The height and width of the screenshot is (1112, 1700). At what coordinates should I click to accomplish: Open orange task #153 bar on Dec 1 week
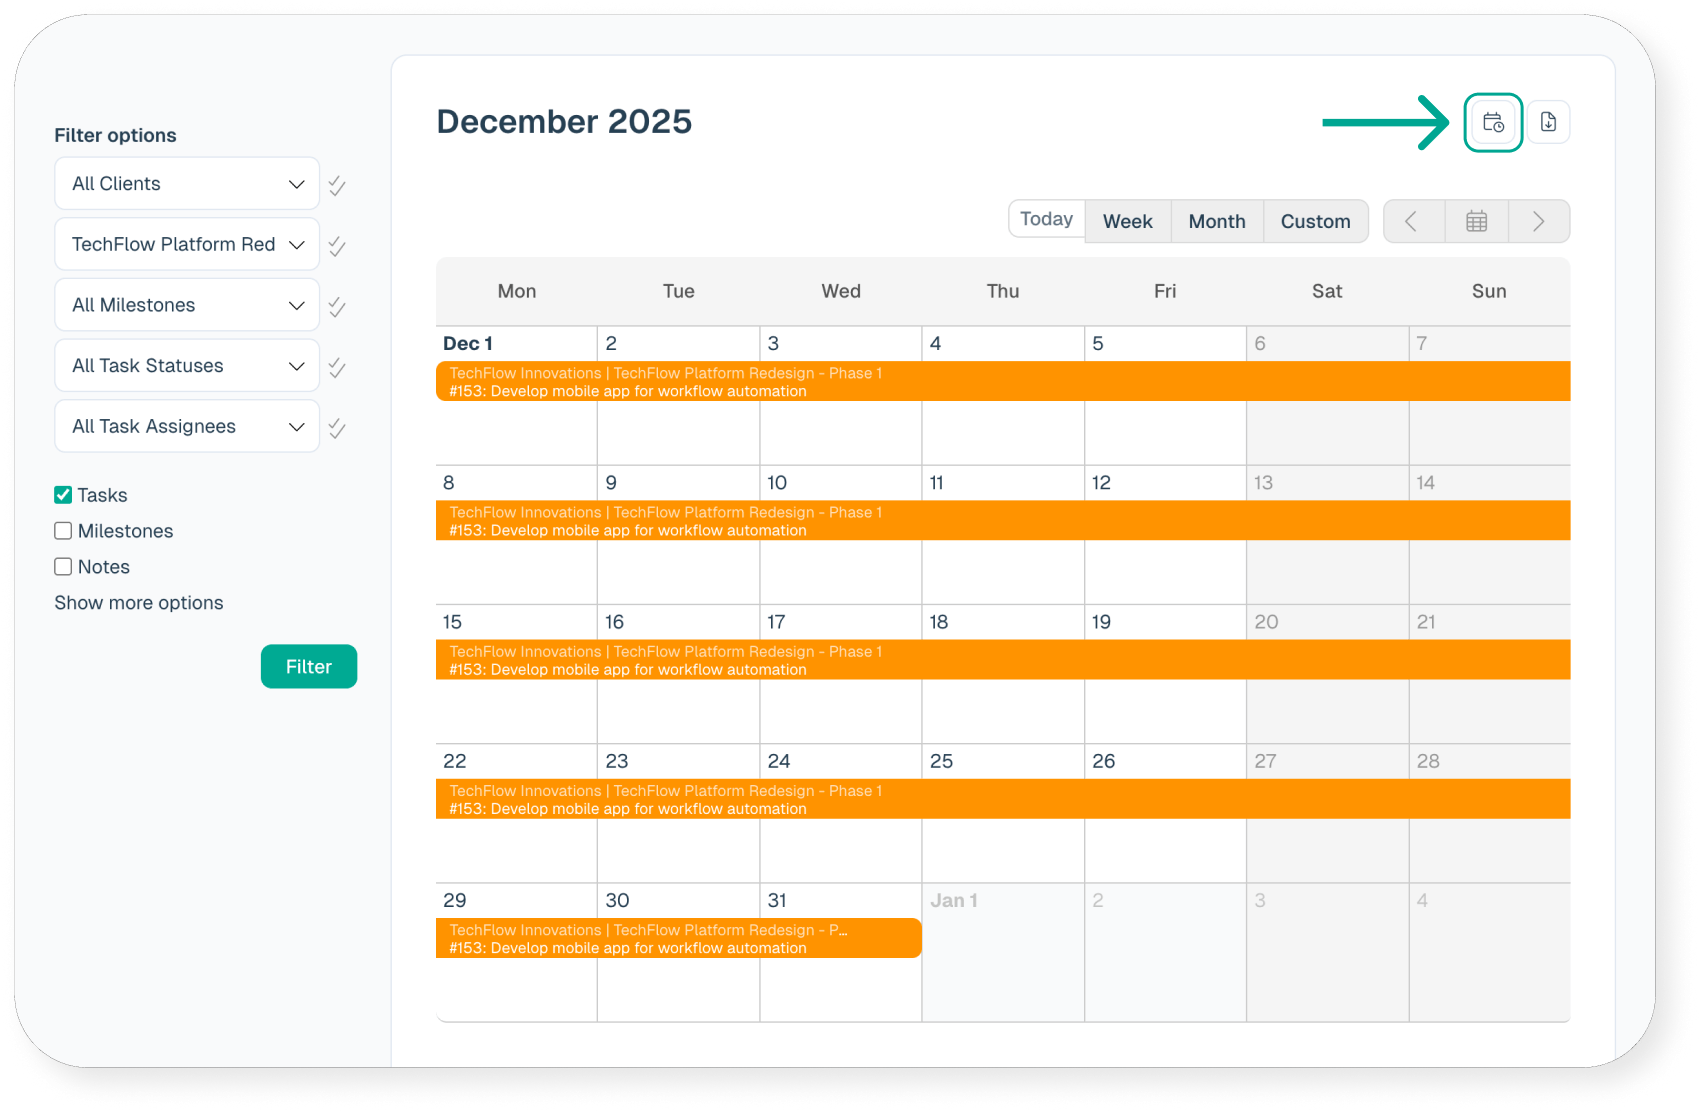[x=1002, y=382]
